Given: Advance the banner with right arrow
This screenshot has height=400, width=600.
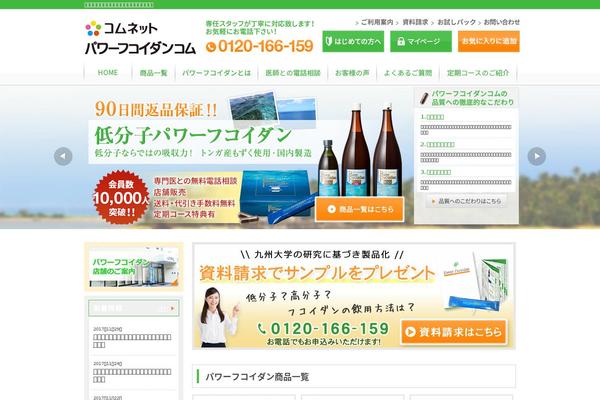Looking at the screenshot, I should point(536,156).
